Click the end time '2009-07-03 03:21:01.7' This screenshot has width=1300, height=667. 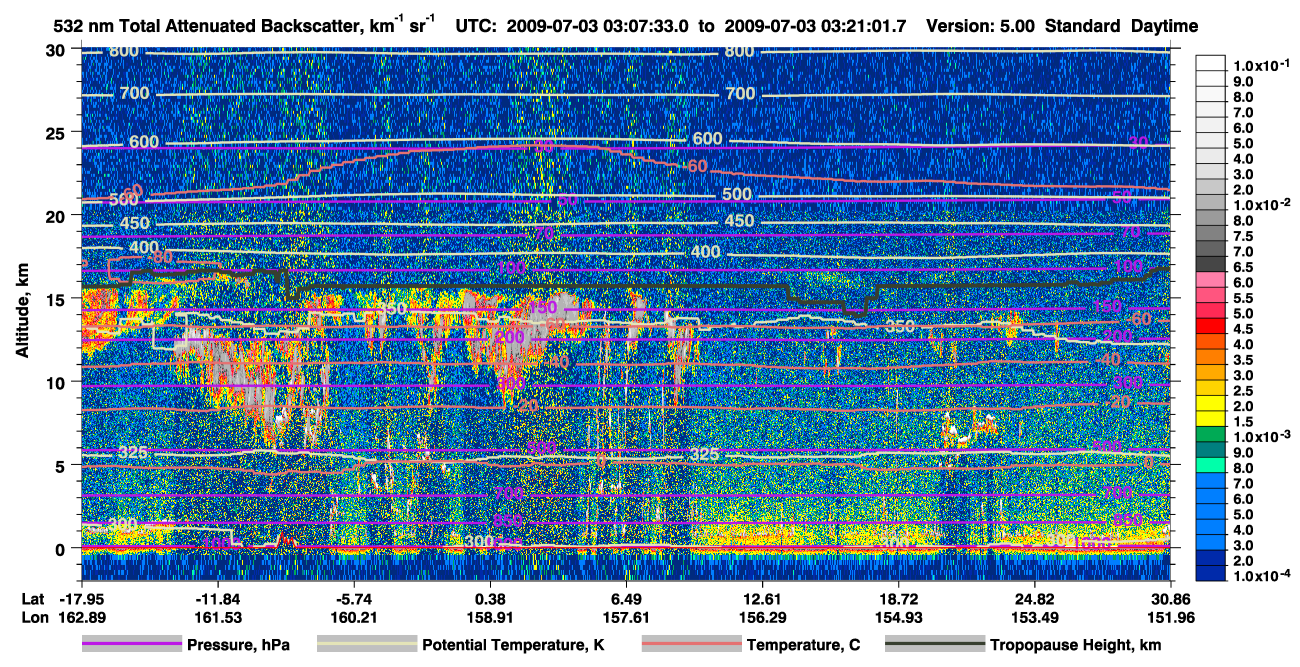(815, 26)
